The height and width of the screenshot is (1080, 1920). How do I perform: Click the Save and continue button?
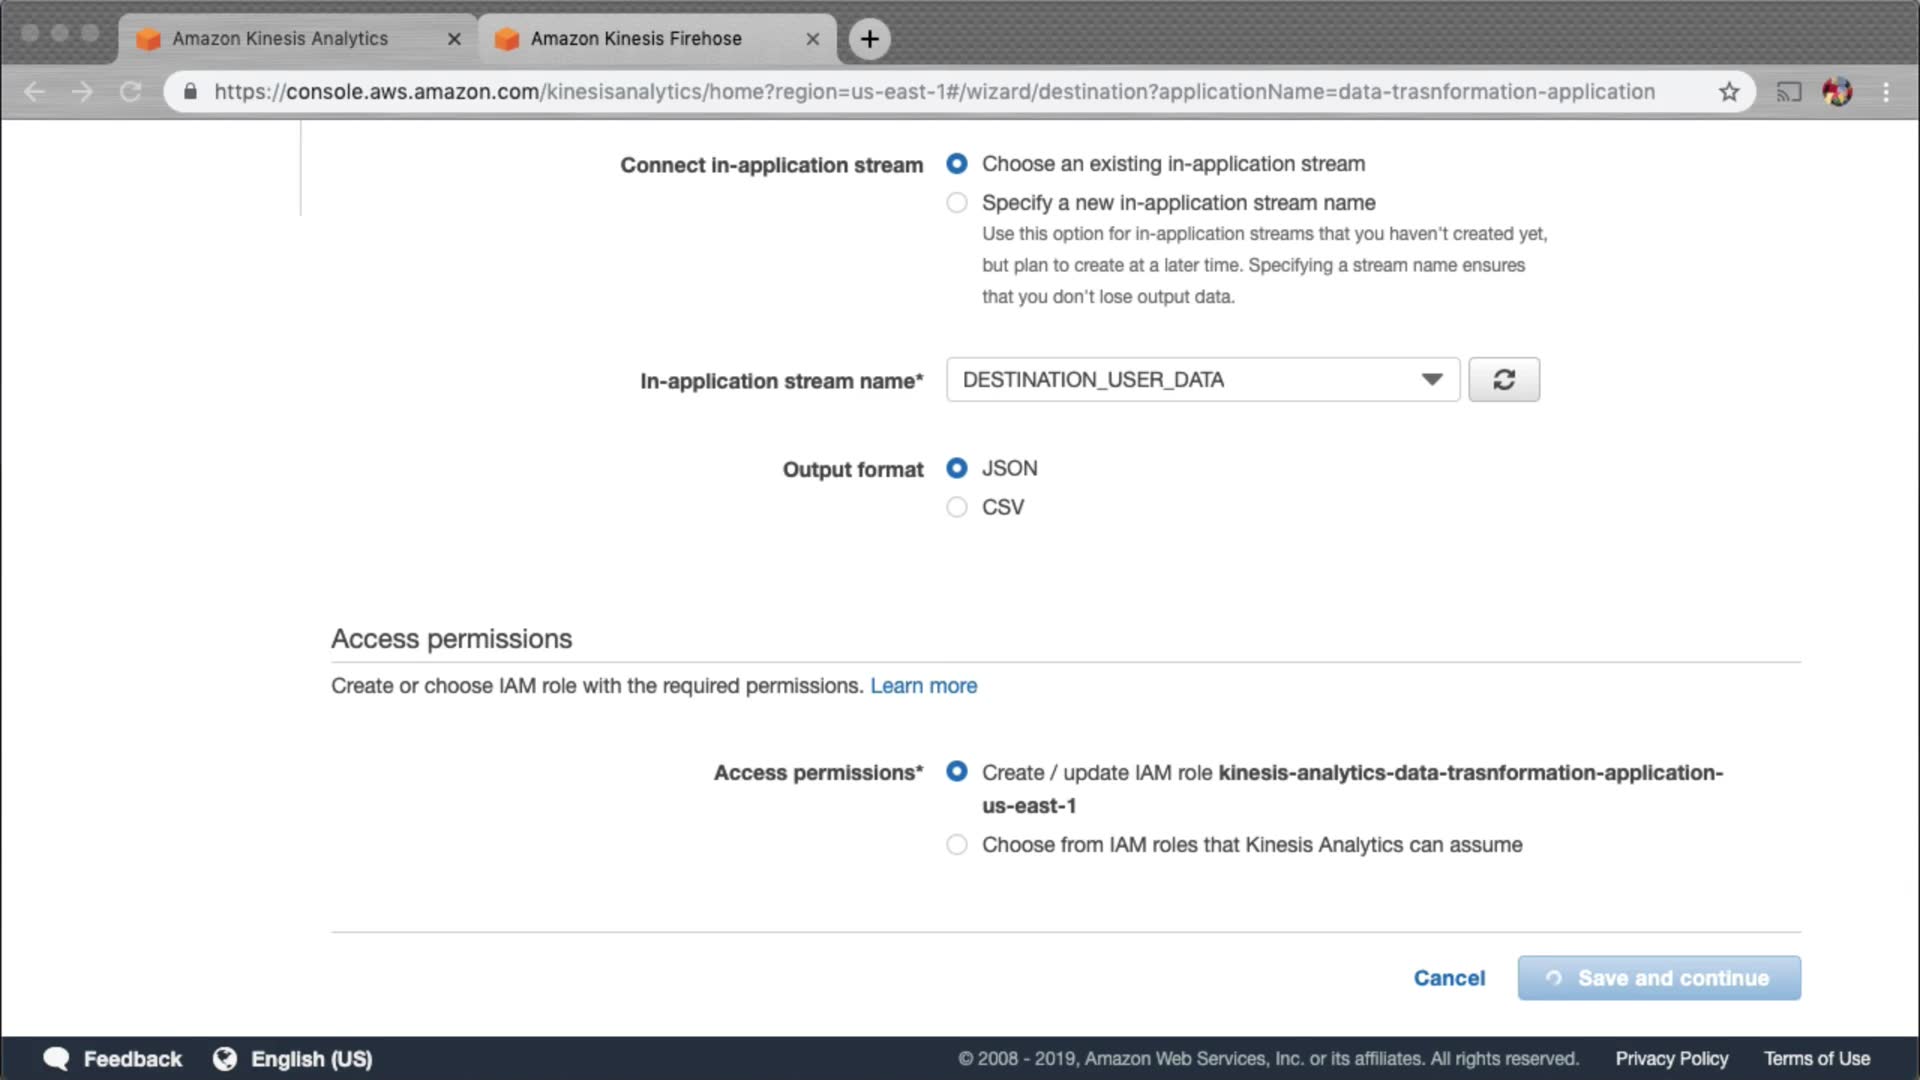pos(1658,978)
